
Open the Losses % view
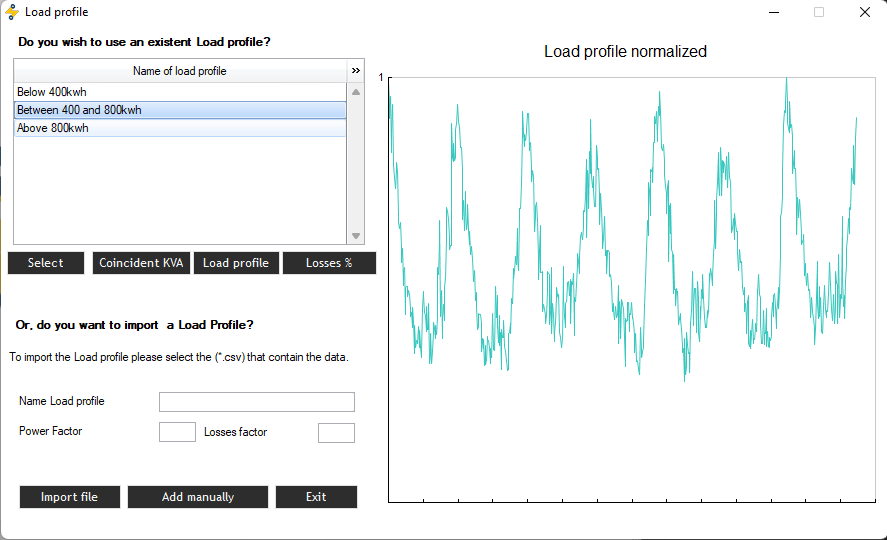point(329,263)
